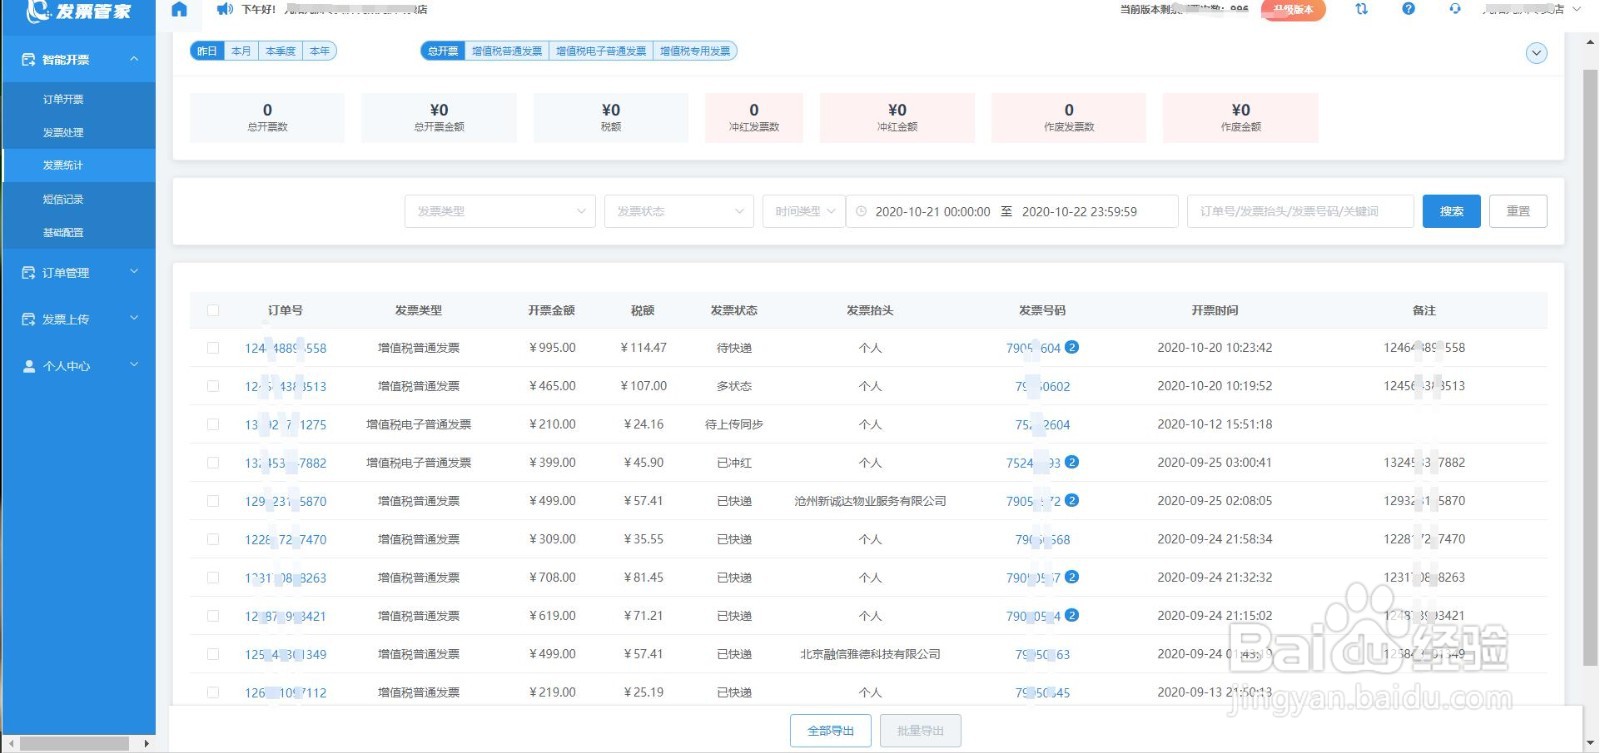The width and height of the screenshot is (1600, 753).
Task: Click the end date 2020-10-22 23:59:59
Action: tap(1079, 212)
